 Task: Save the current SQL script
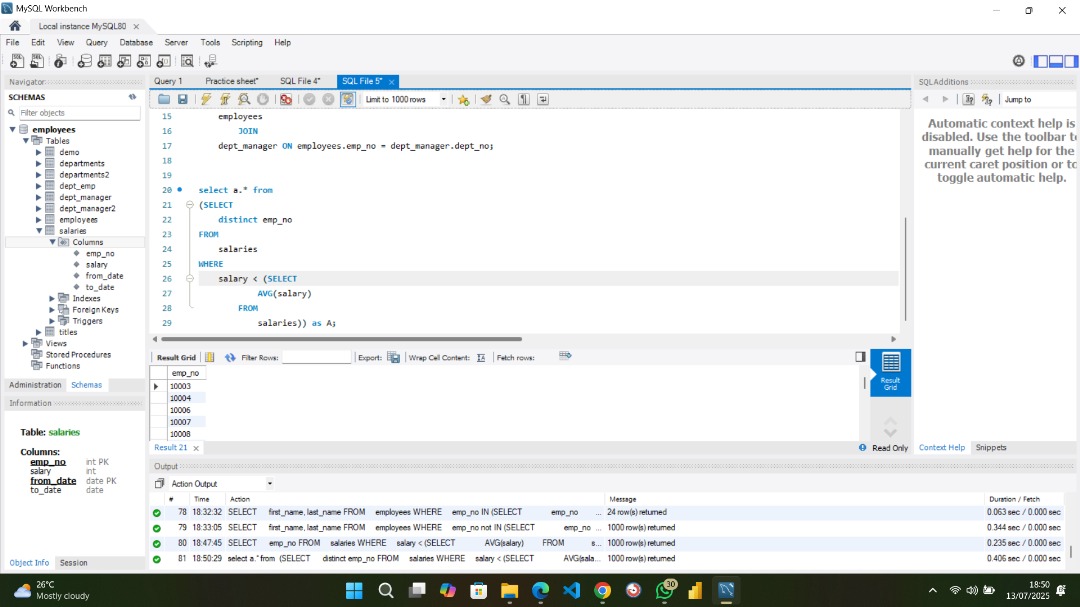[183, 99]
